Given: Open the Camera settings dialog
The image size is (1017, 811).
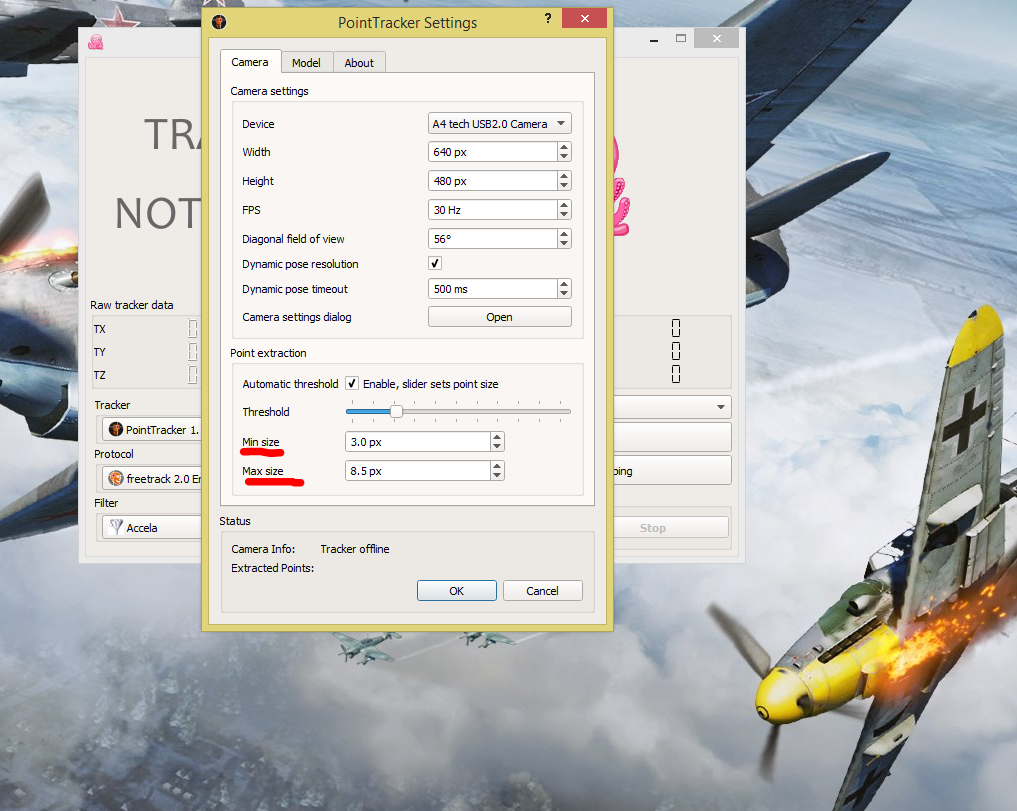Looking at the screenshot, I should 499,317.
